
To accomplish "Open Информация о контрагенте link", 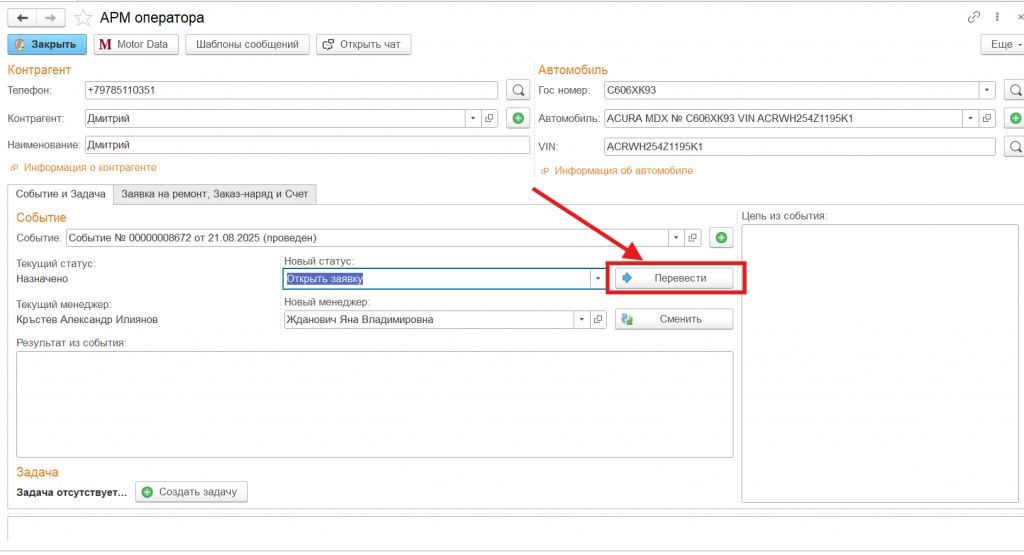I will point(89,167).
